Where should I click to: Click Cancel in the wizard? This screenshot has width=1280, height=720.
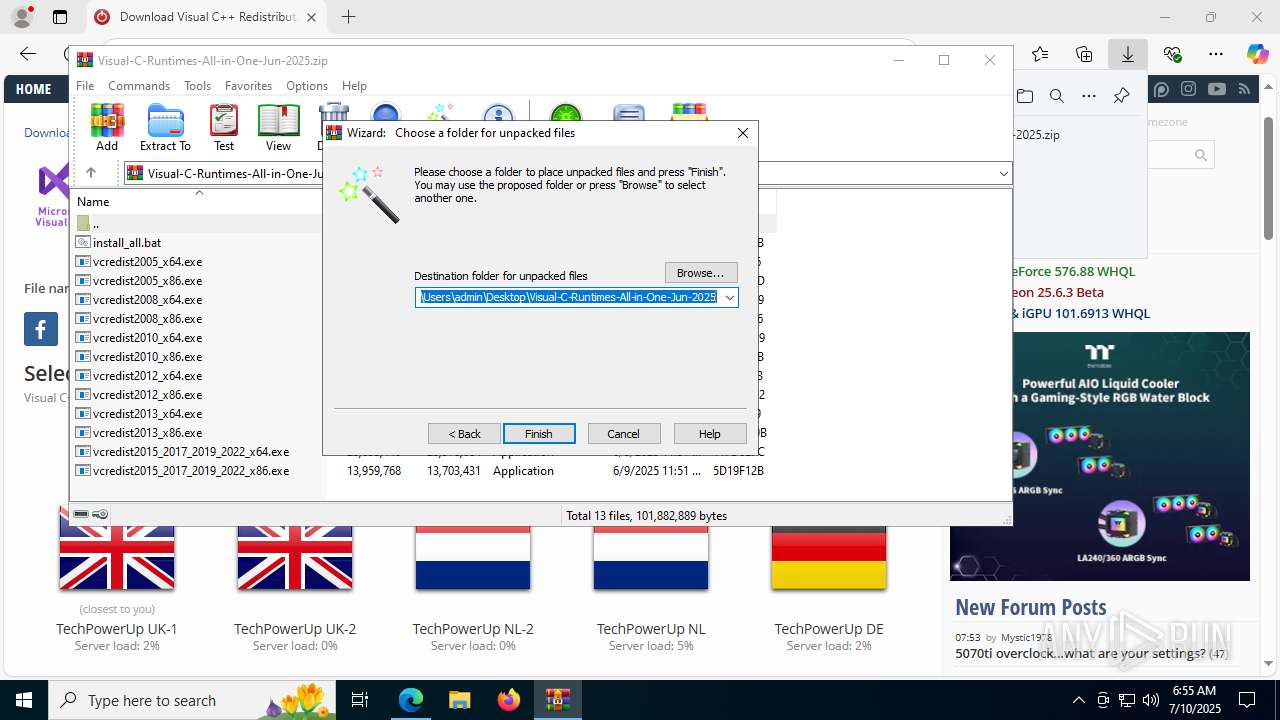pos(623,434)
